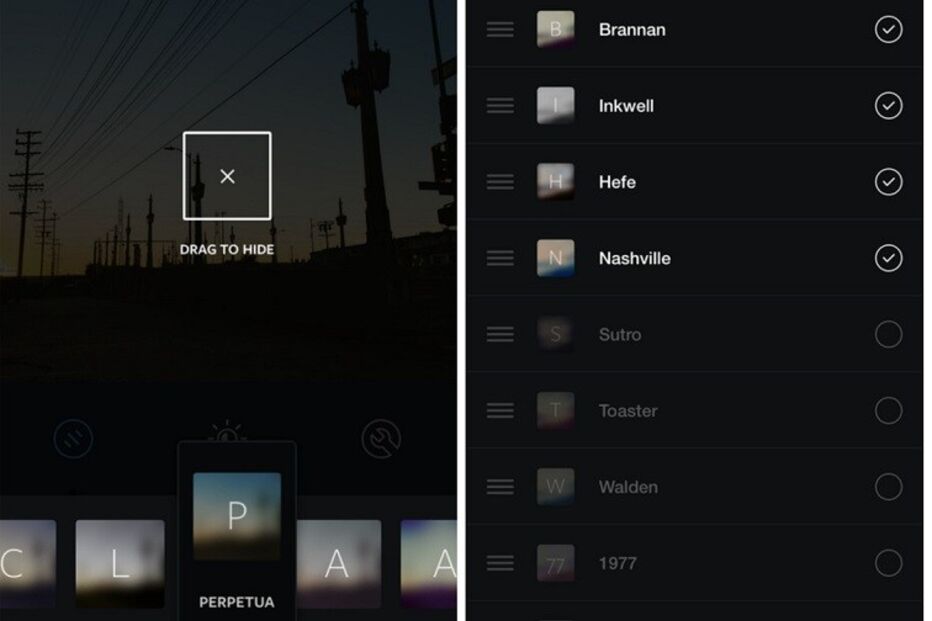The height and width of the screenshot is (621, 932).
Task: Click the 1977 reorder handle
Action: [500, 563]
